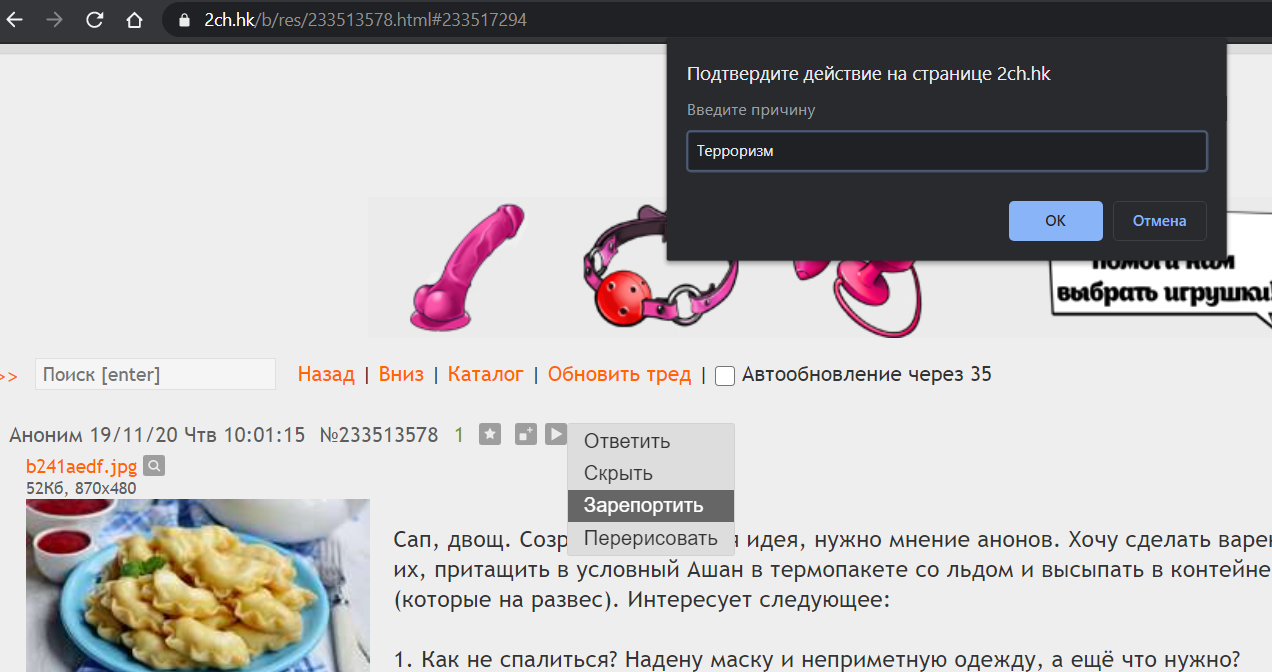Enable the Автообновление checkbox
1272x672 pixels.
[x=725, y=375]
